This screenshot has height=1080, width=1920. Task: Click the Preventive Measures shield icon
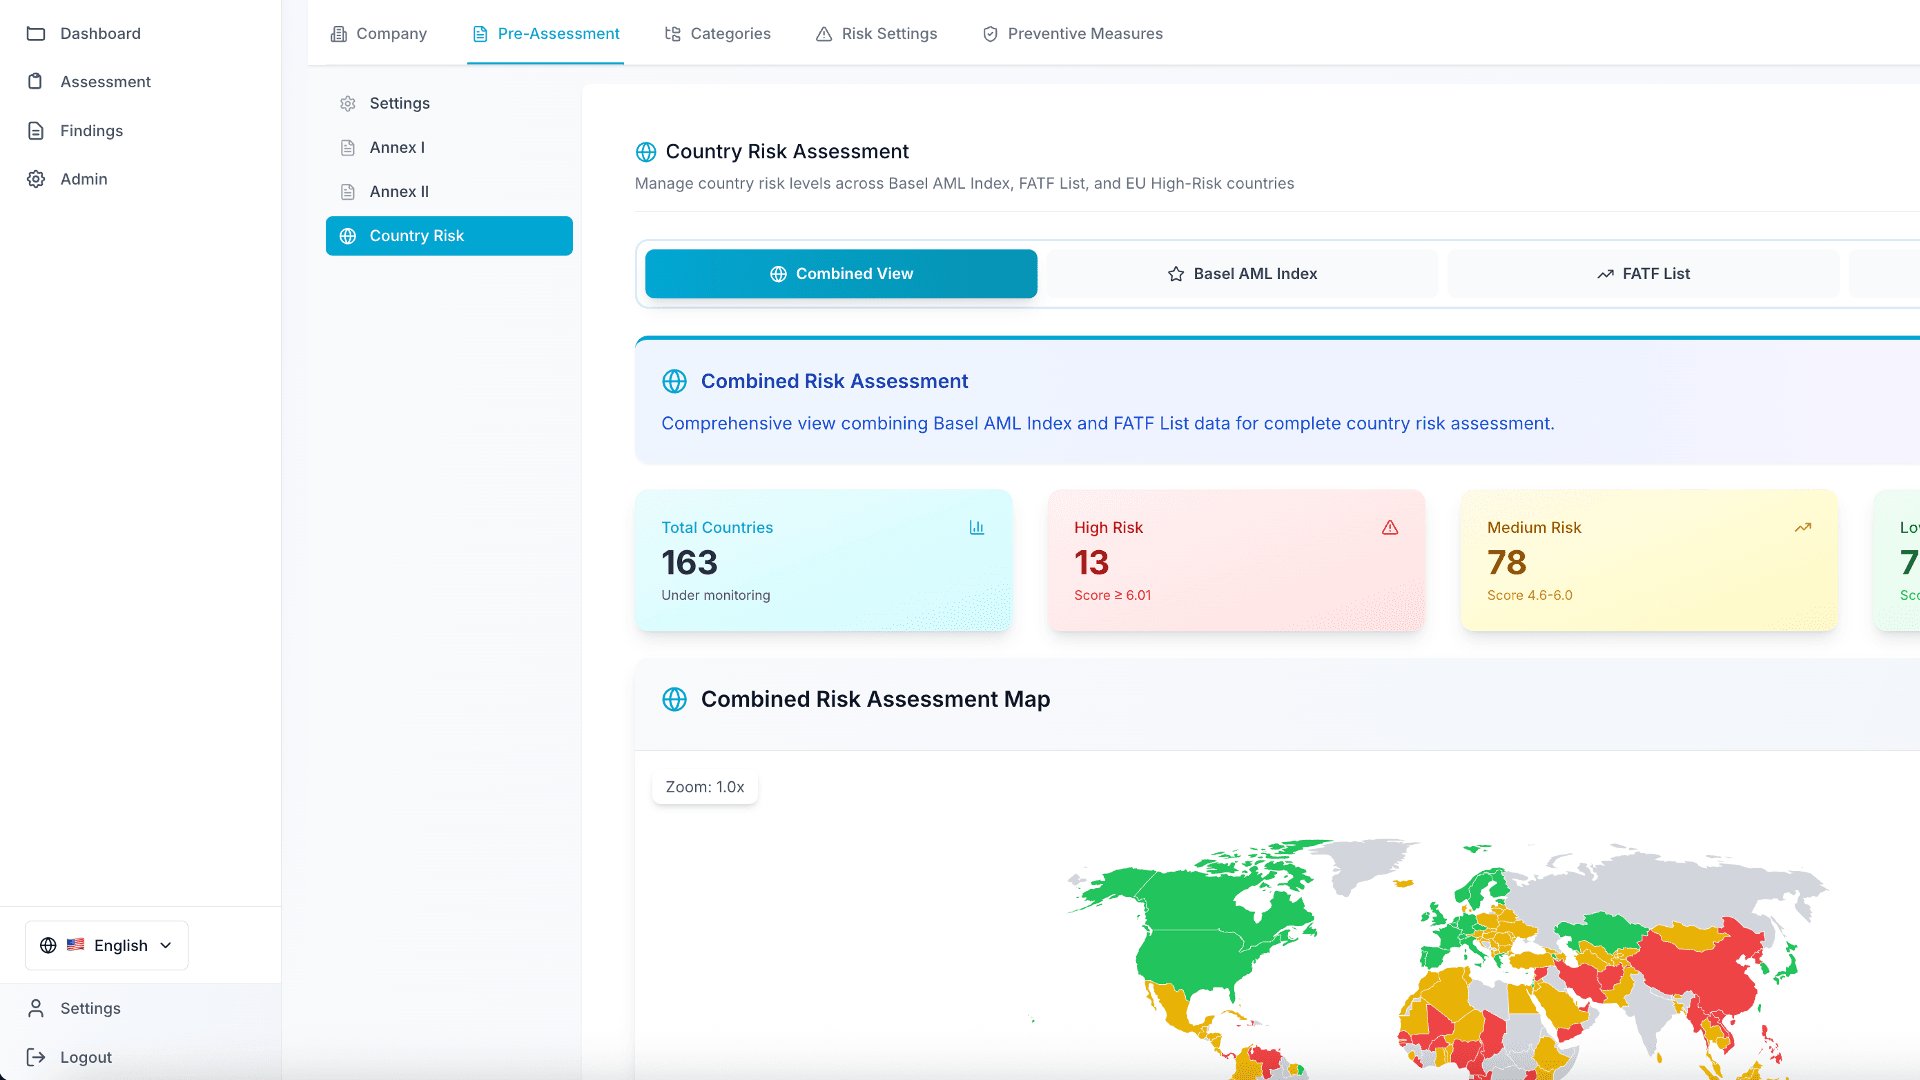990,34
